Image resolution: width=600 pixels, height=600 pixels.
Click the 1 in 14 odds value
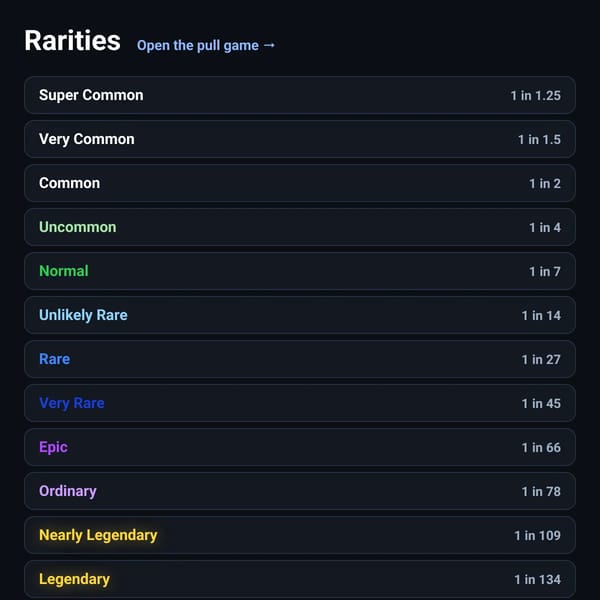click(x=541, y=315)
